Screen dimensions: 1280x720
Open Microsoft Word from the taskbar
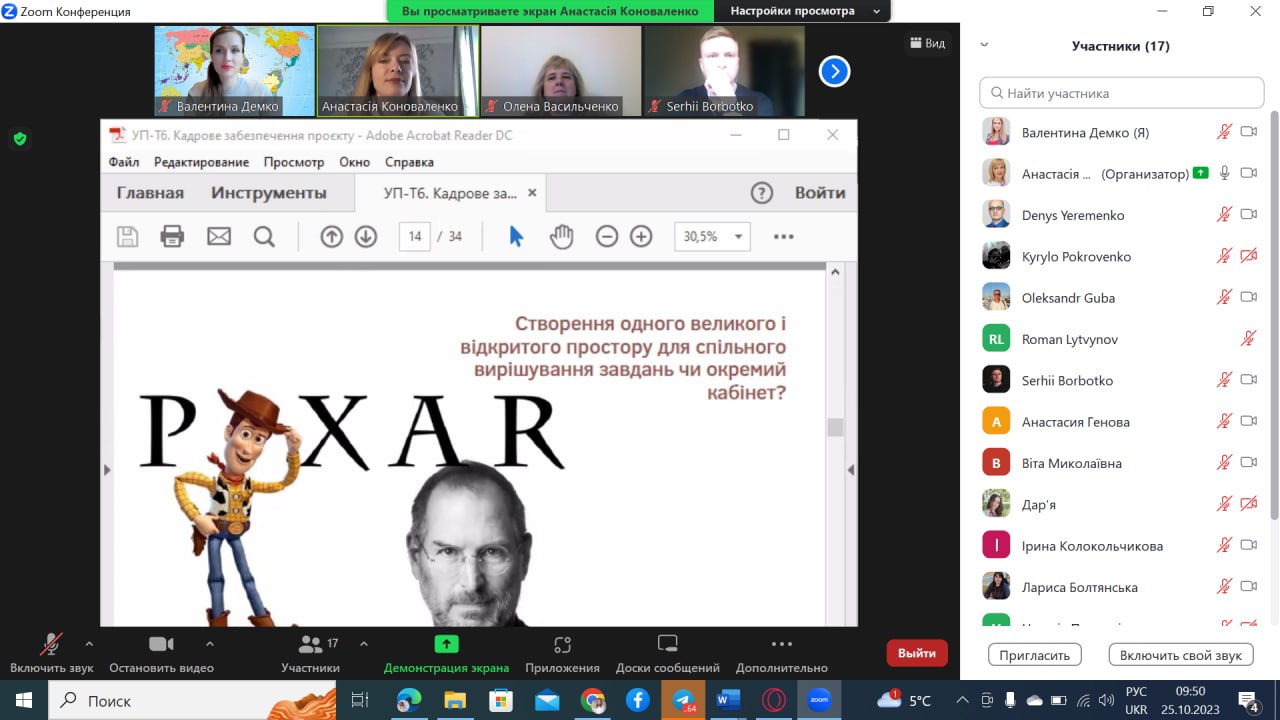click(728, 700)
